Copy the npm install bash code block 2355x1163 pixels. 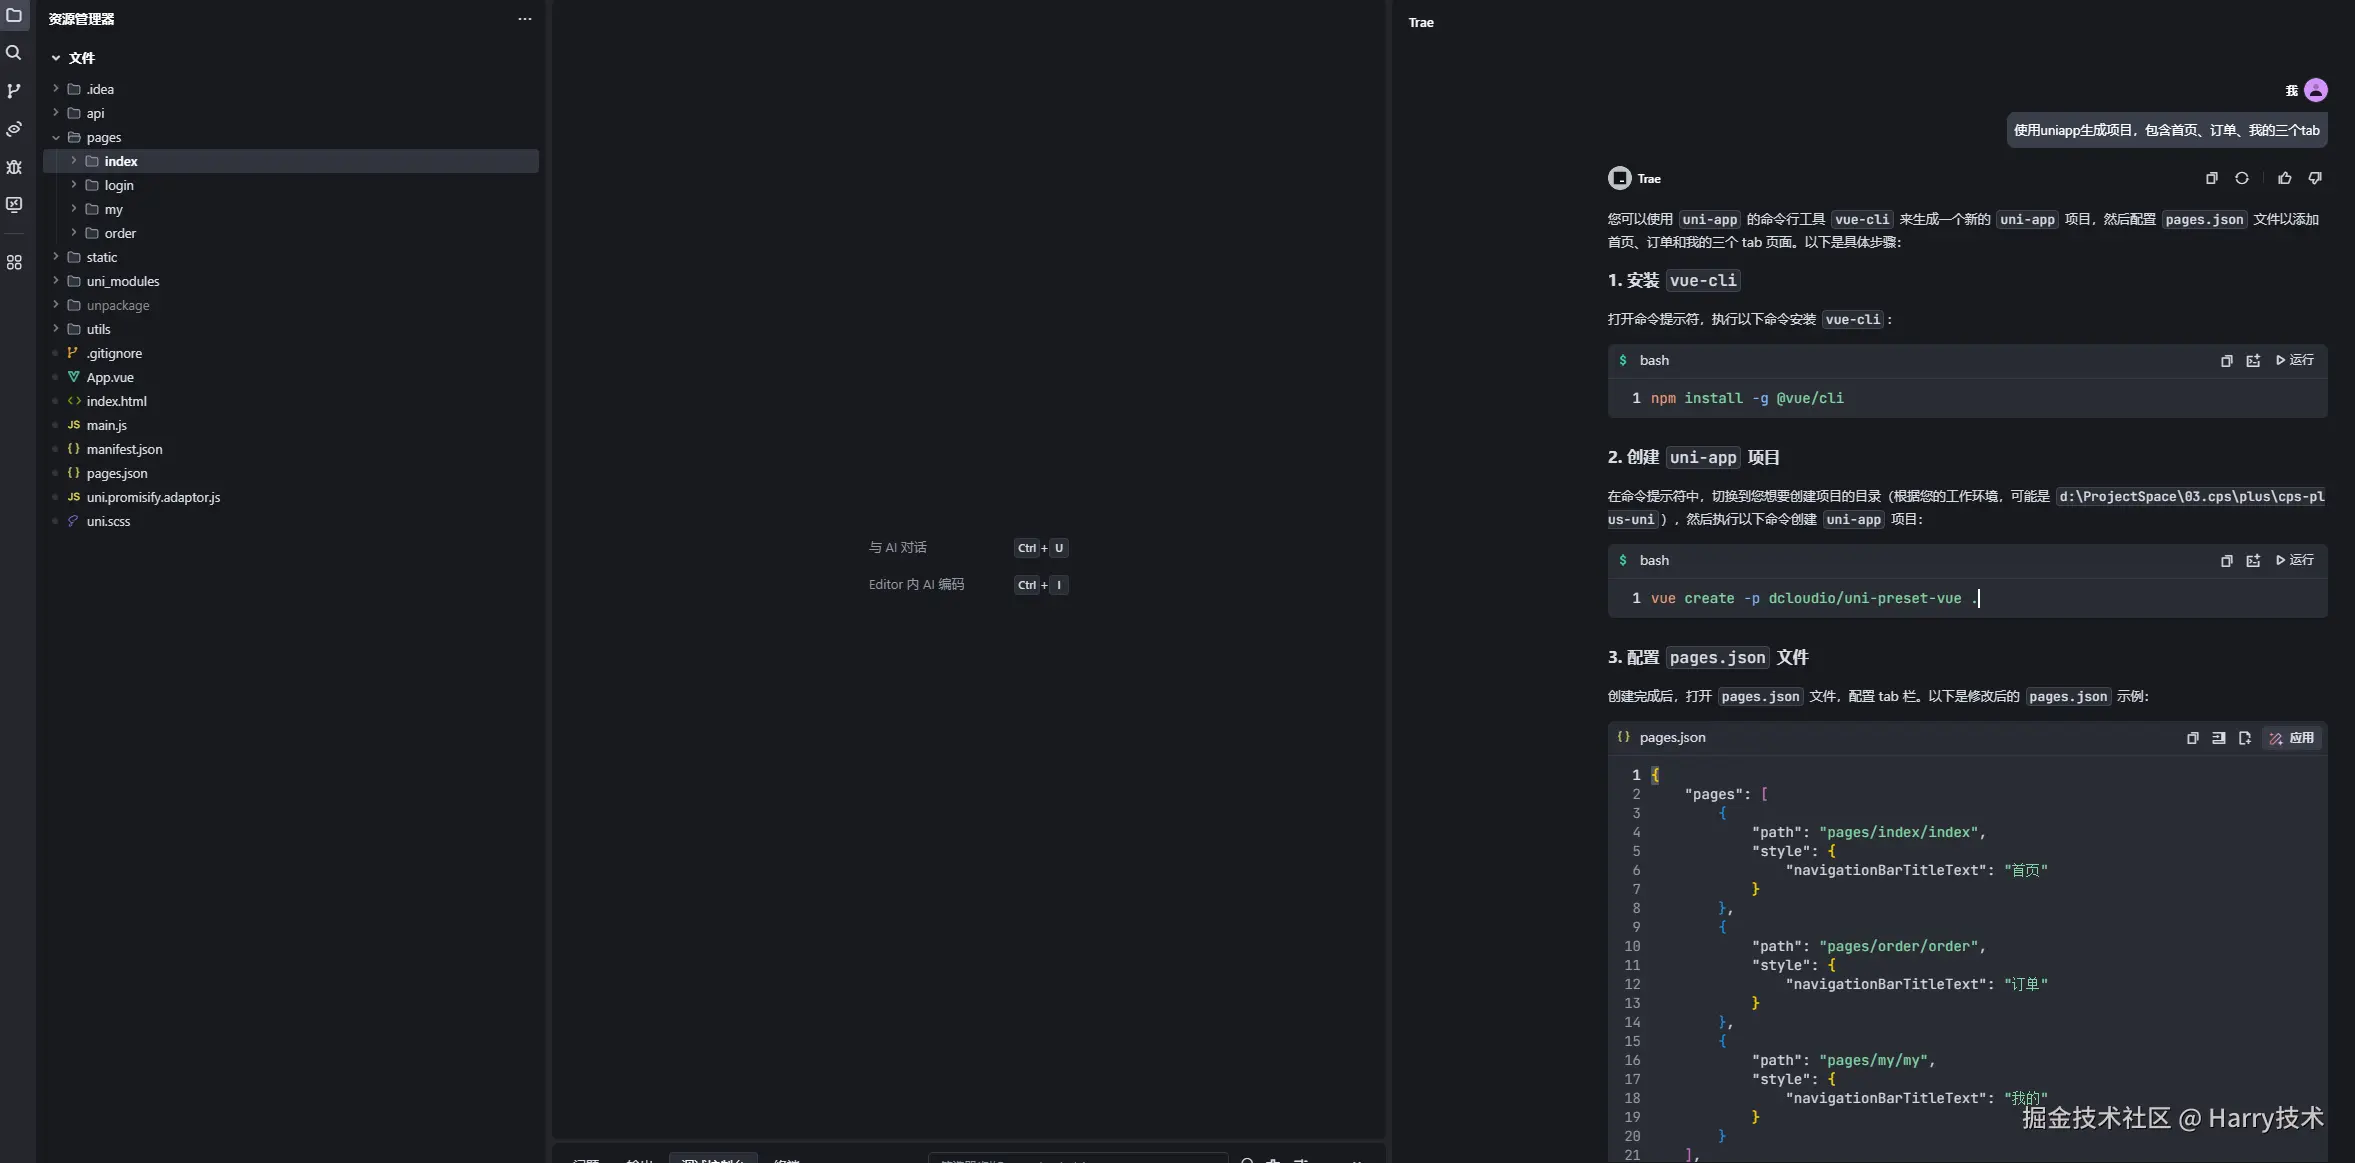click(2226, 361)
